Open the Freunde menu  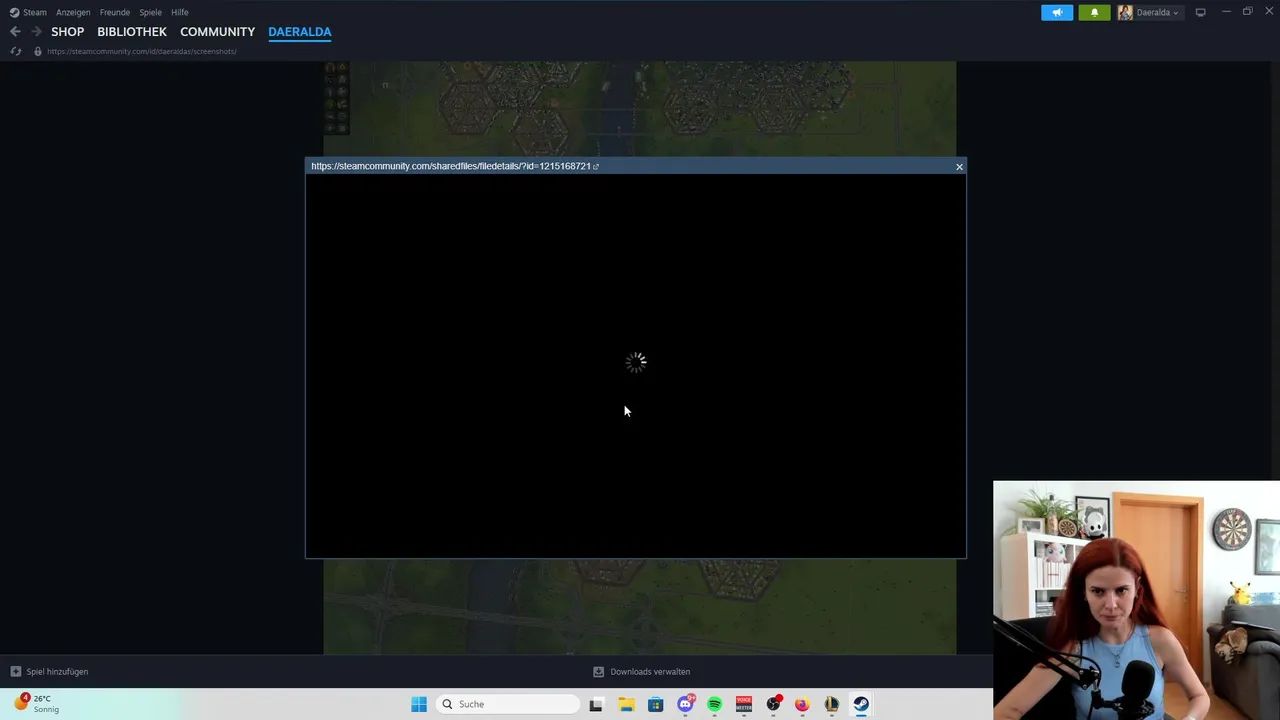115,12
